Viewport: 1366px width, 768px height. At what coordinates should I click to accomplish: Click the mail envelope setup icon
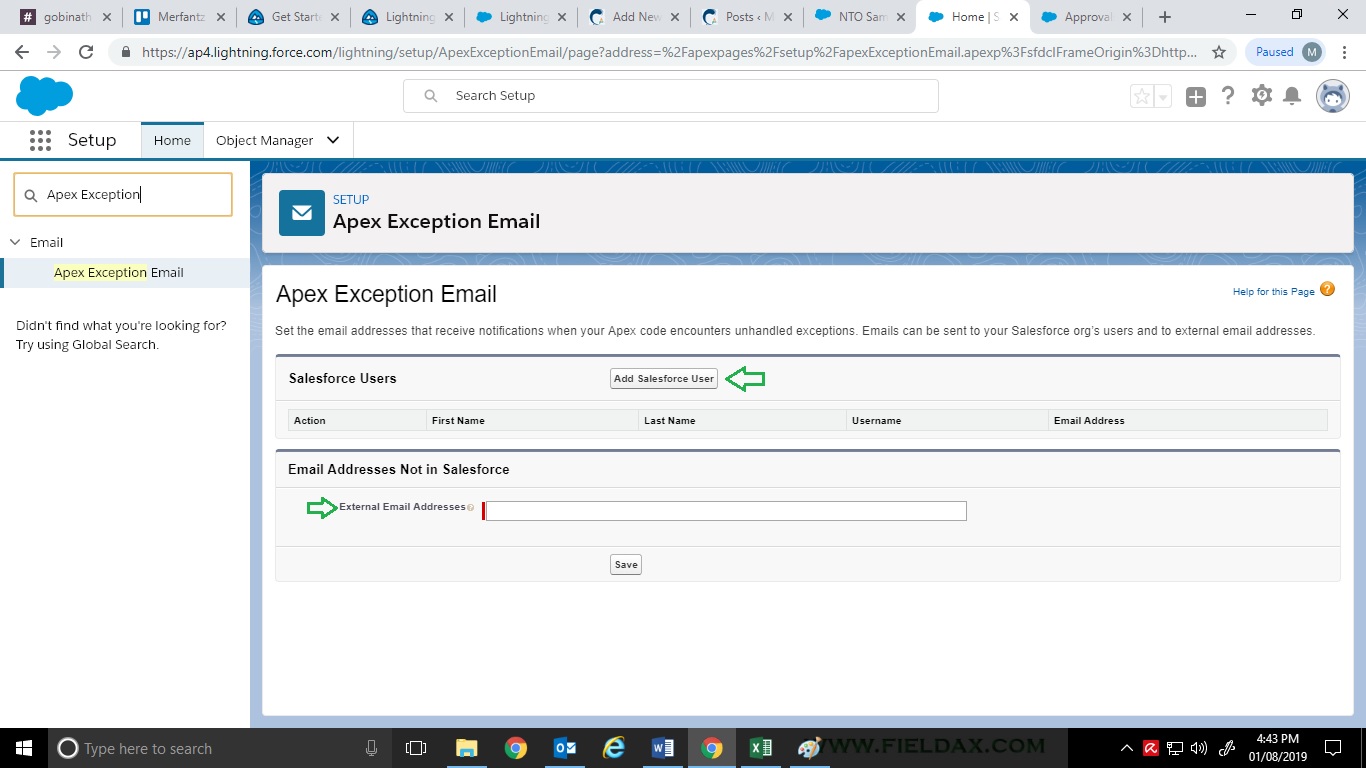click(302, 213)
